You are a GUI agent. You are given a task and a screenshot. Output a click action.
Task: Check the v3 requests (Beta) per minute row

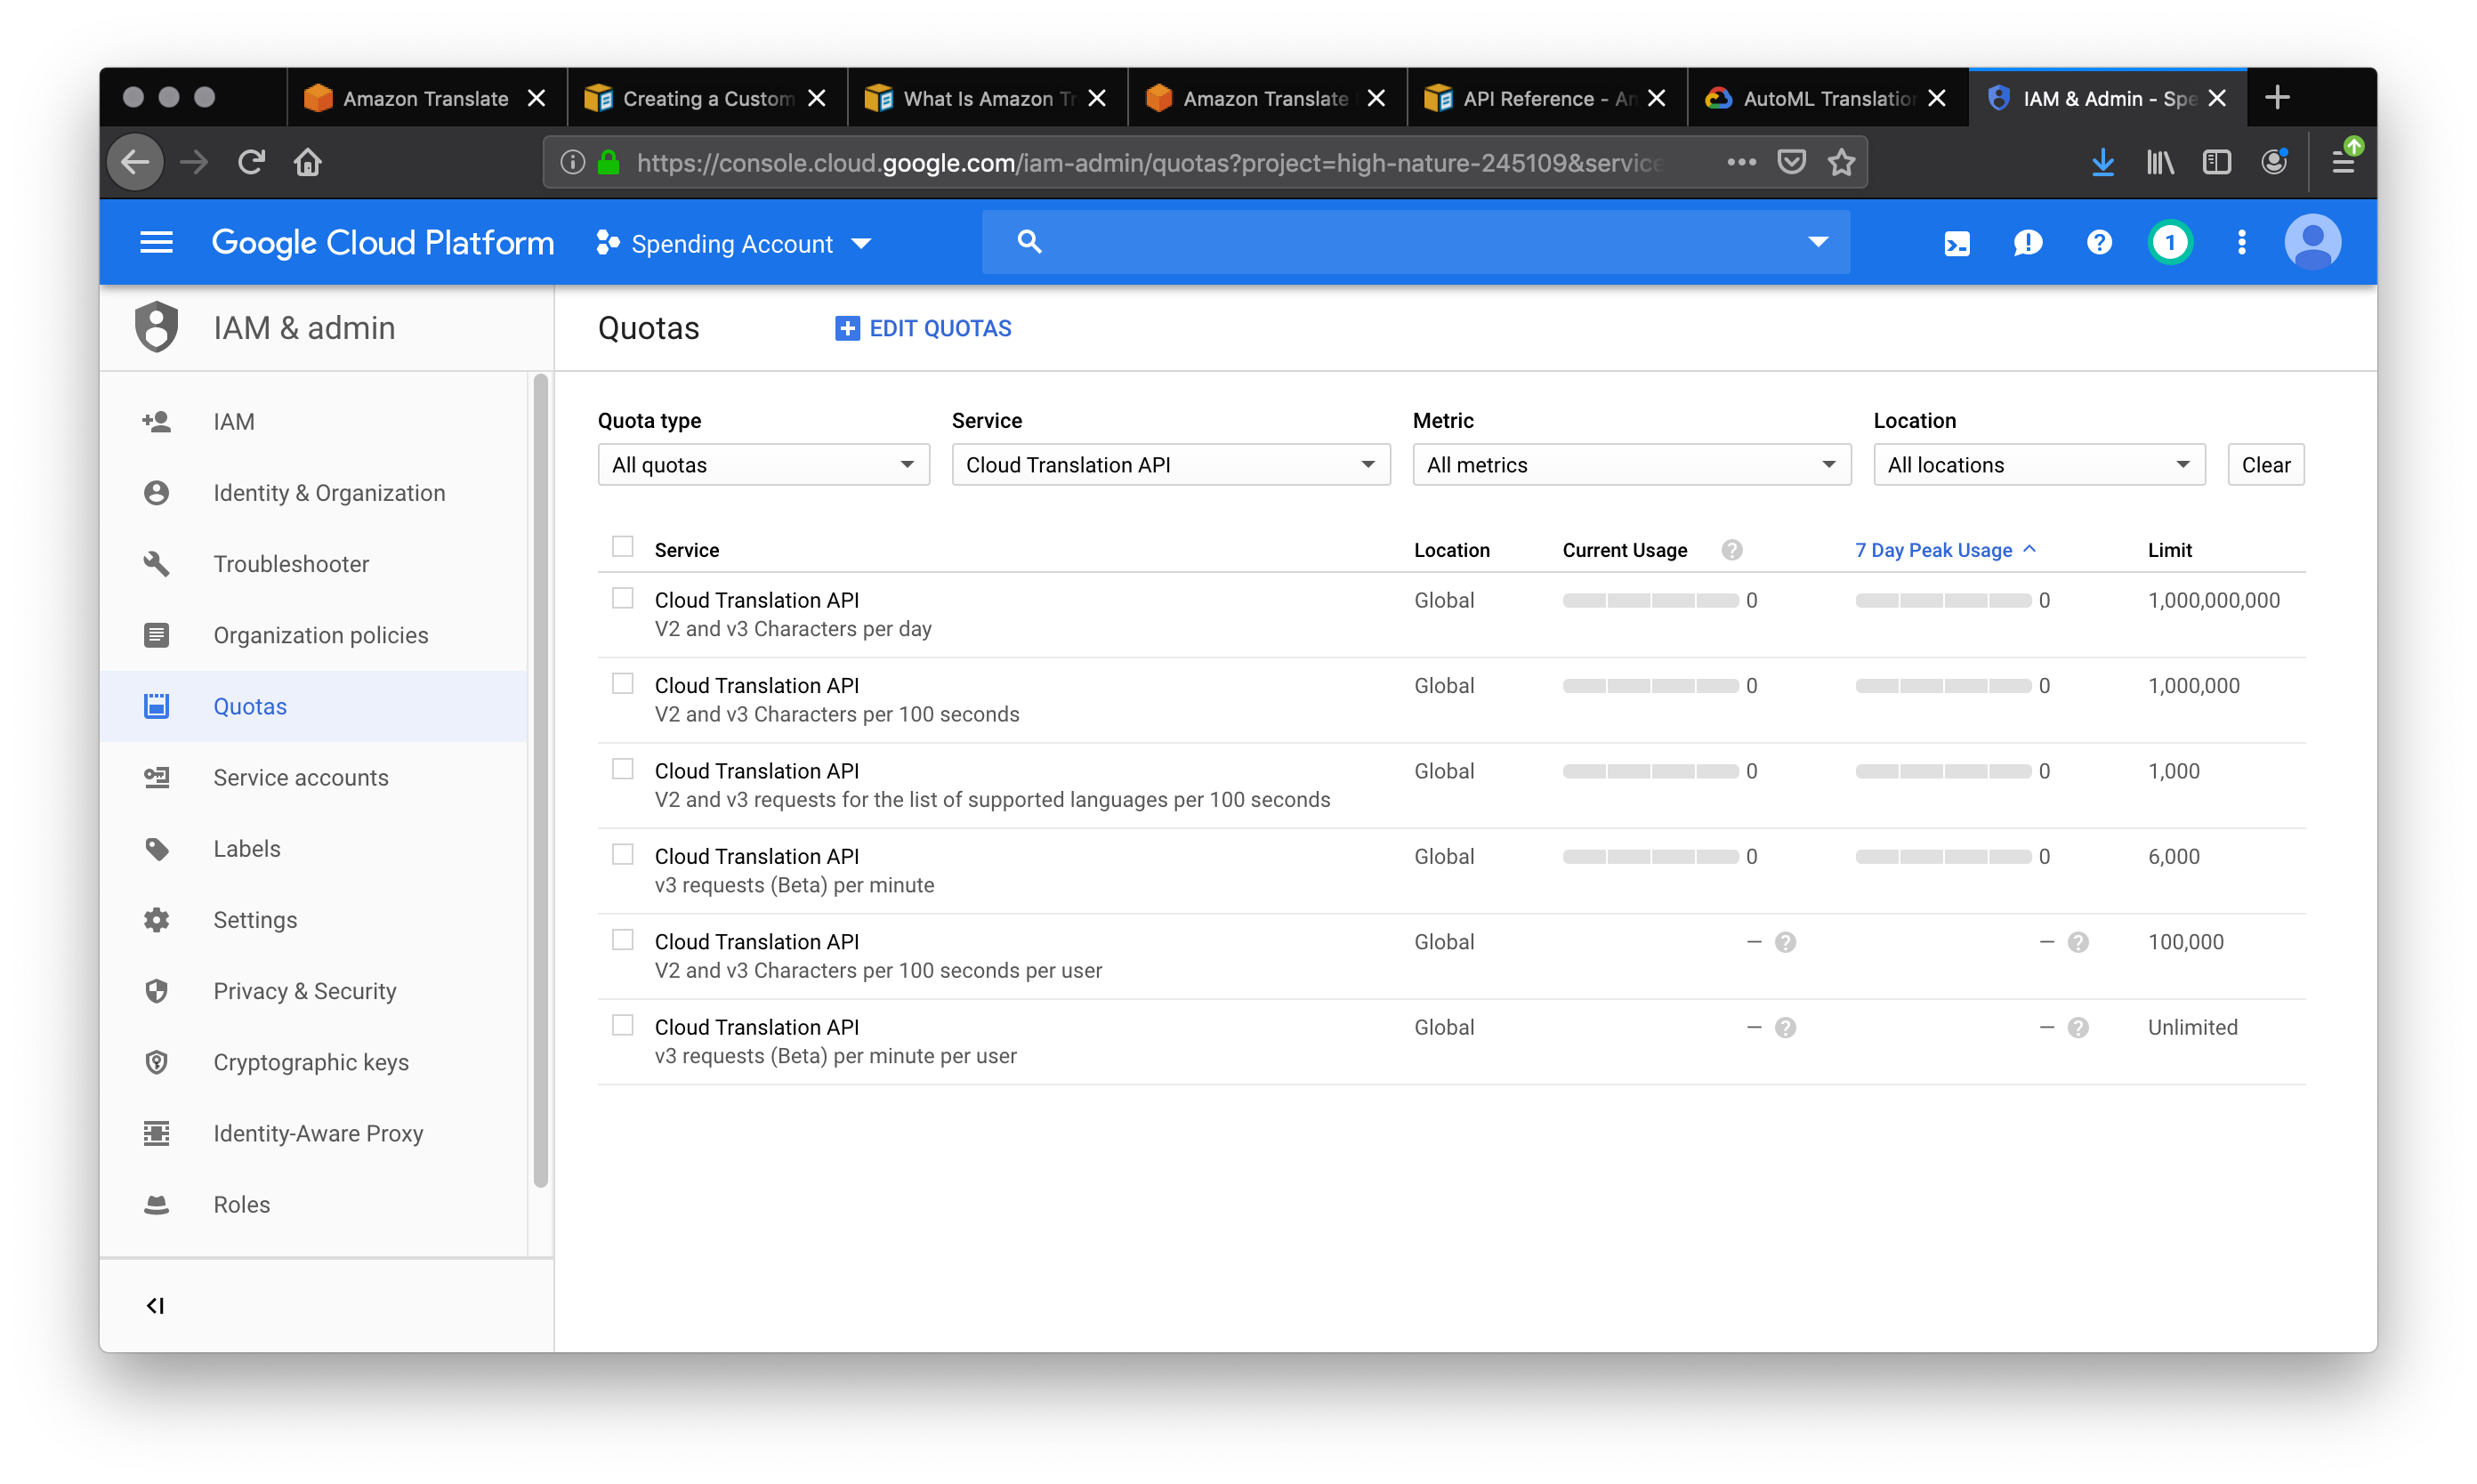[622, 855]
